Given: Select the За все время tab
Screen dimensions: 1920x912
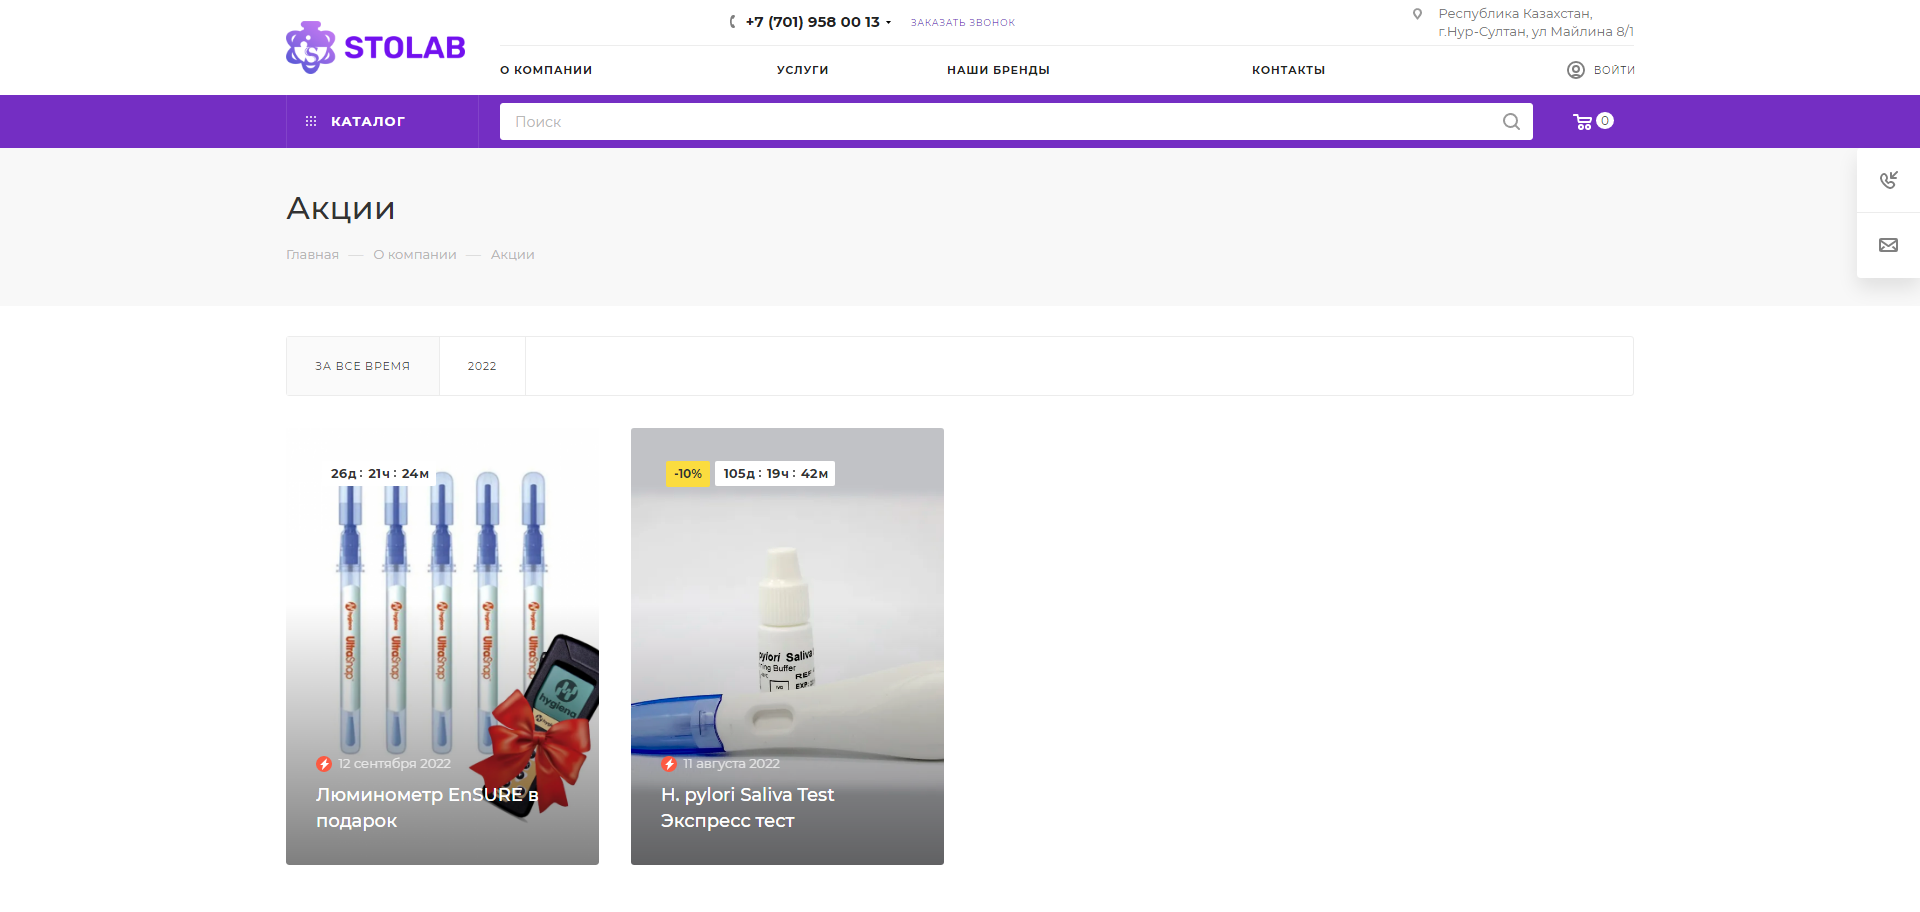Looking at the screenshot, I should click(363, 366).
